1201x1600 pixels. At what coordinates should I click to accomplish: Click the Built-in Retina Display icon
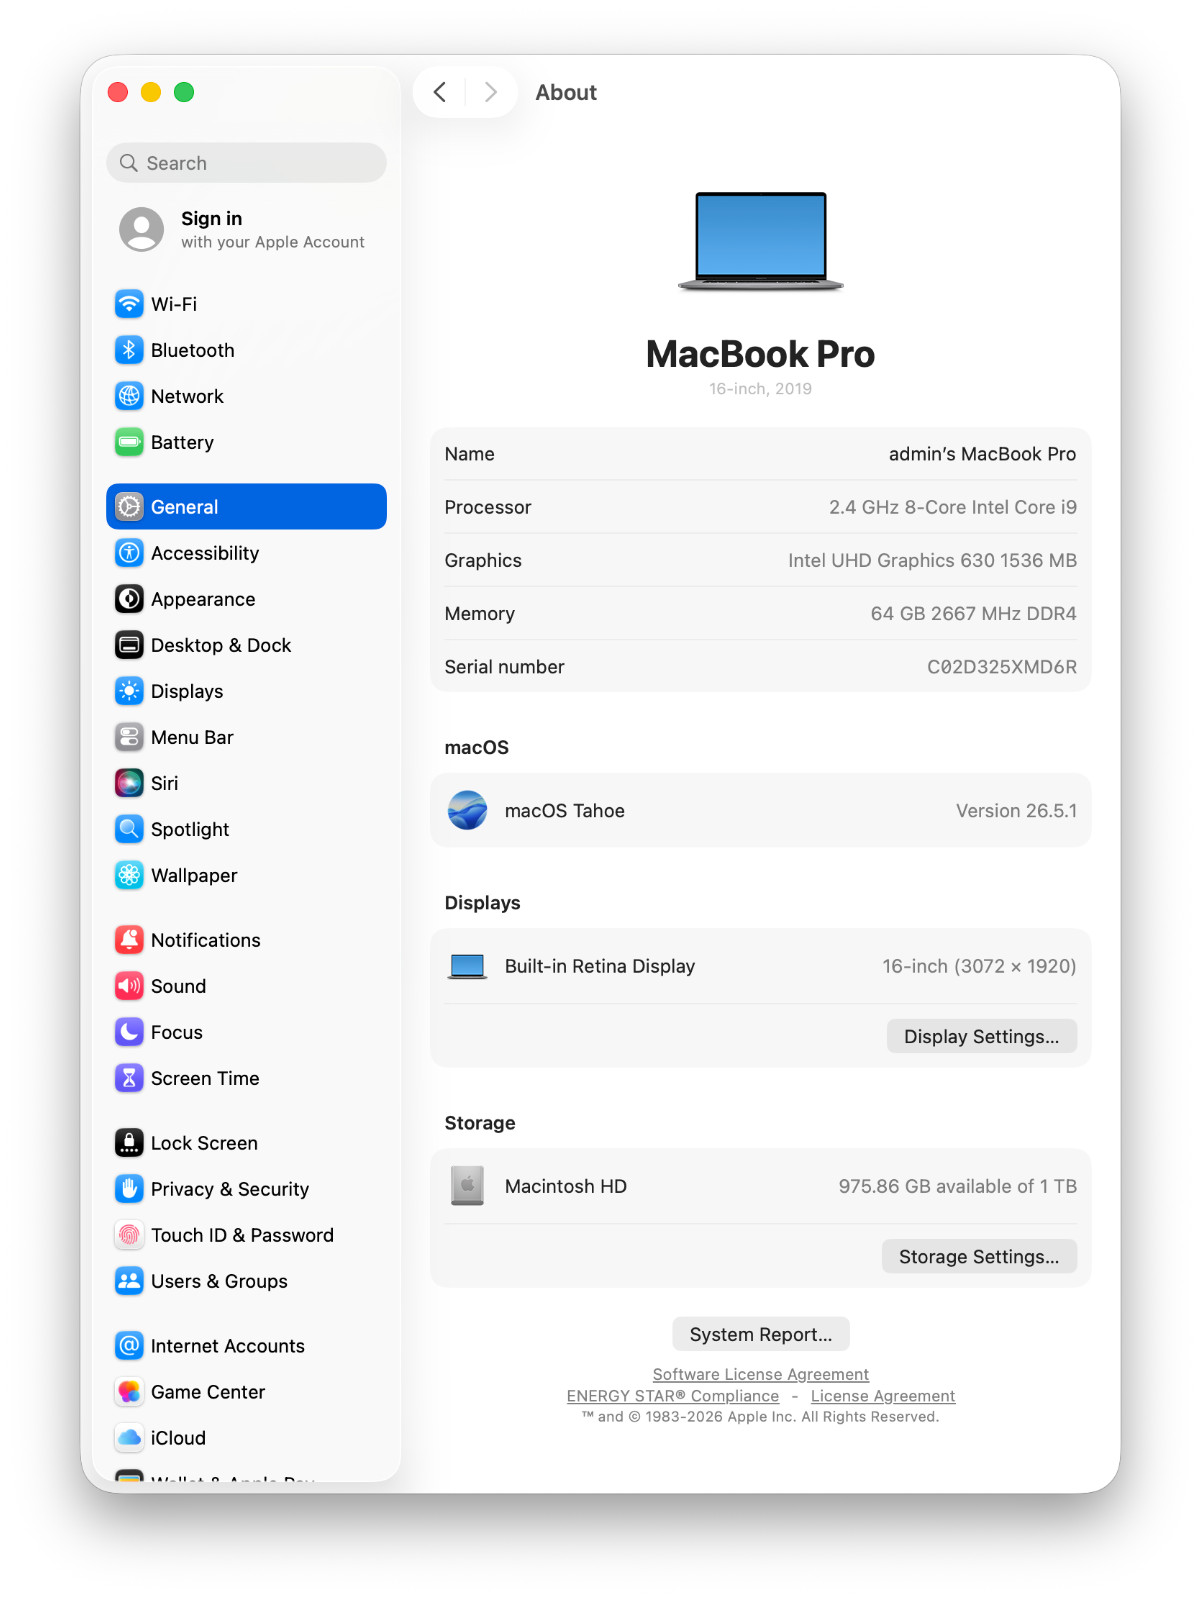tap(467, 966)
